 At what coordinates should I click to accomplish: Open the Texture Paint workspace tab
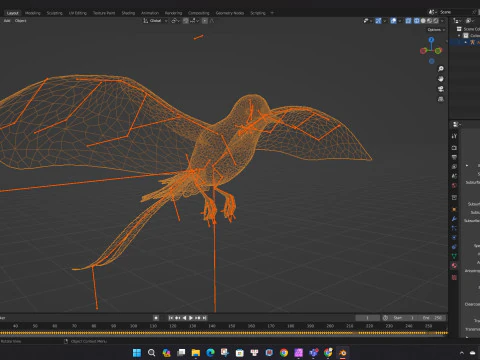[104, 13]
